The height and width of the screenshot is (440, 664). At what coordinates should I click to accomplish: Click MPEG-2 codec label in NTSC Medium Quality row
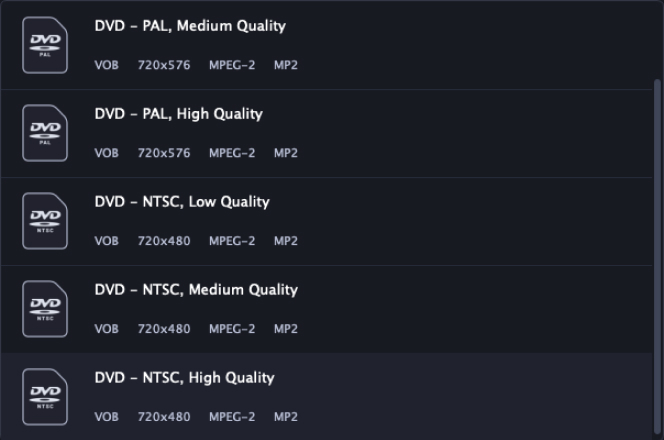point(232,329)
